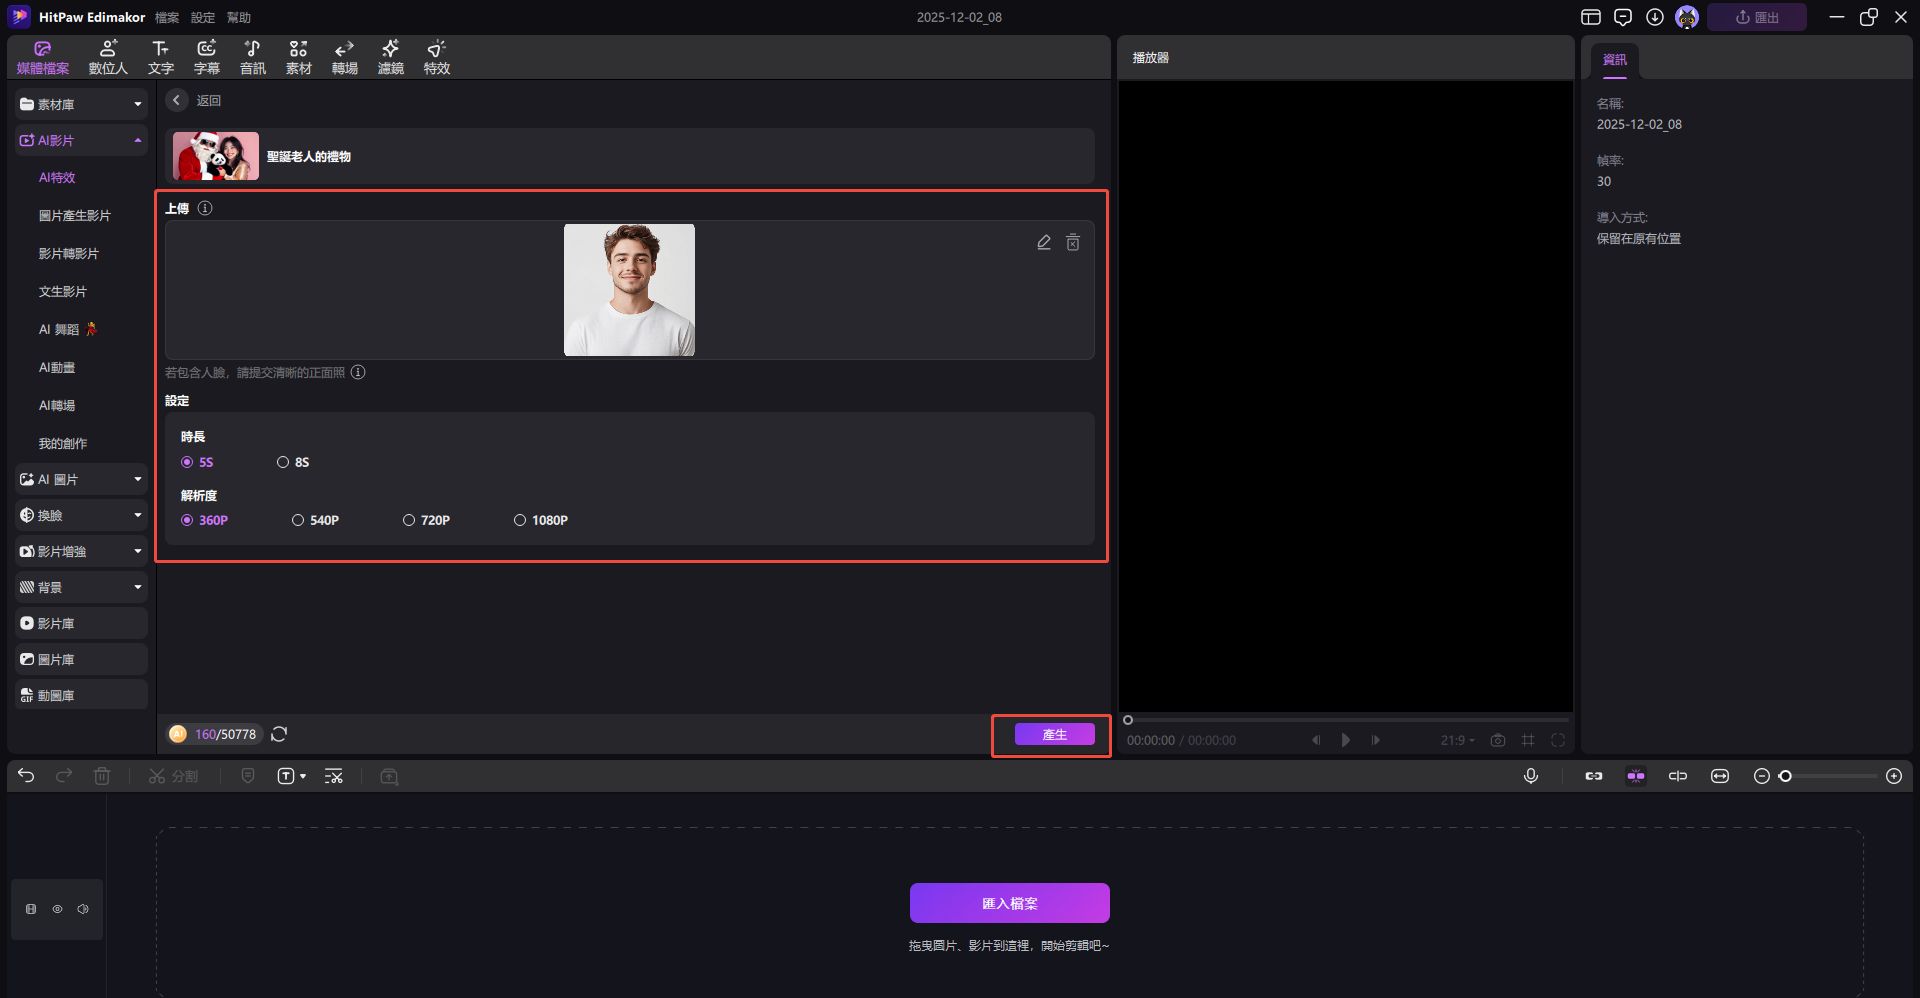The image size is (1920, 998).
Task: Select 720P resolution
Action: click(409, 520)
